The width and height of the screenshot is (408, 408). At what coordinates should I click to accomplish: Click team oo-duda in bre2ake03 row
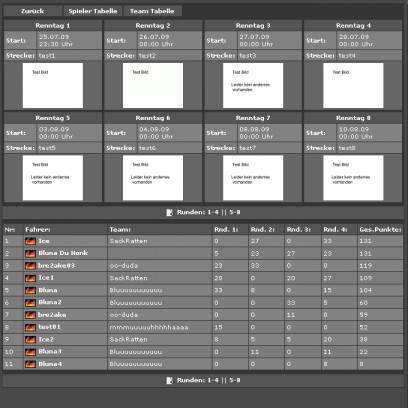(124, 266)
